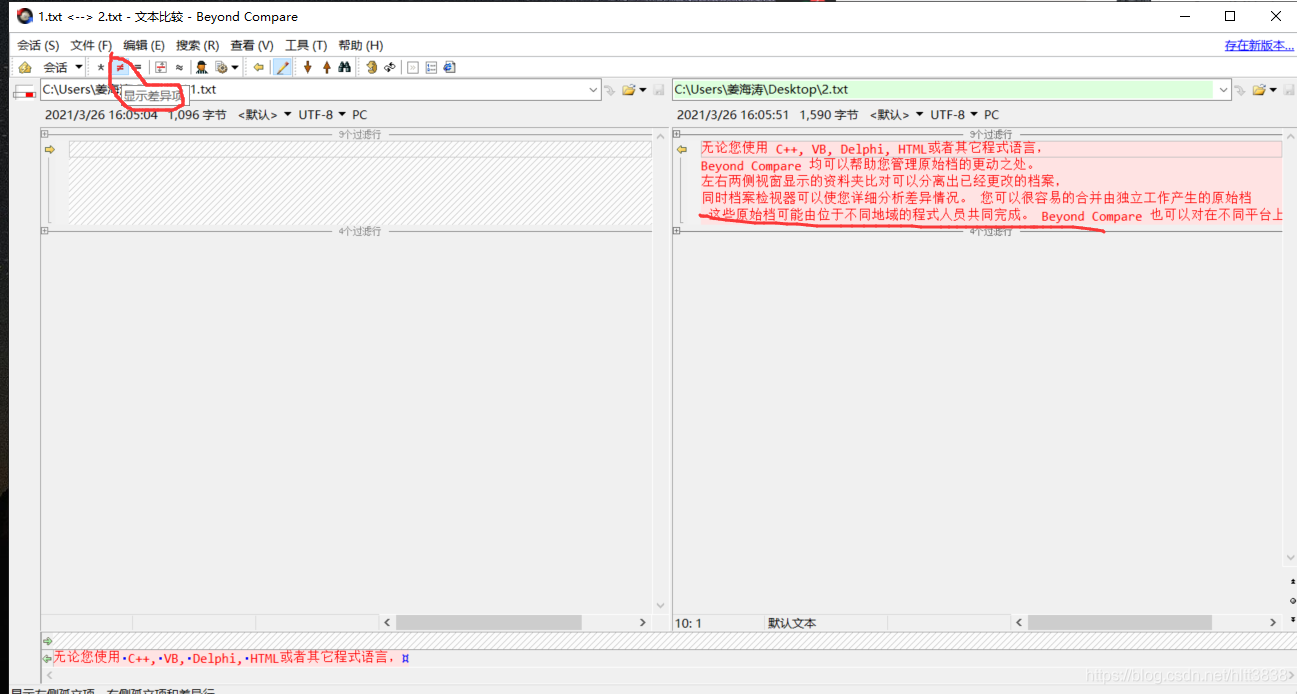Open file folder icon for left pane

tap(629, 90)
